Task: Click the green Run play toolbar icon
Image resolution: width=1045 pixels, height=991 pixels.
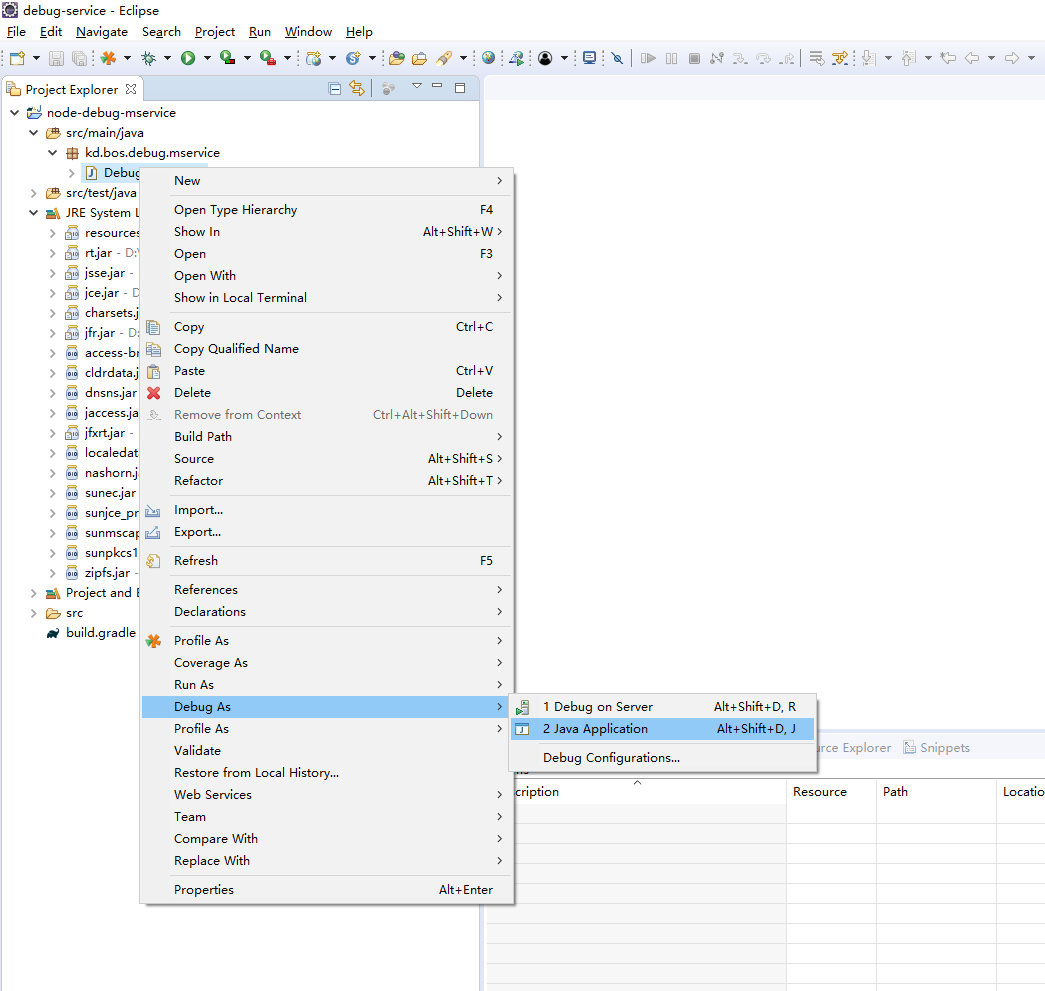Action: pos(188,59)
